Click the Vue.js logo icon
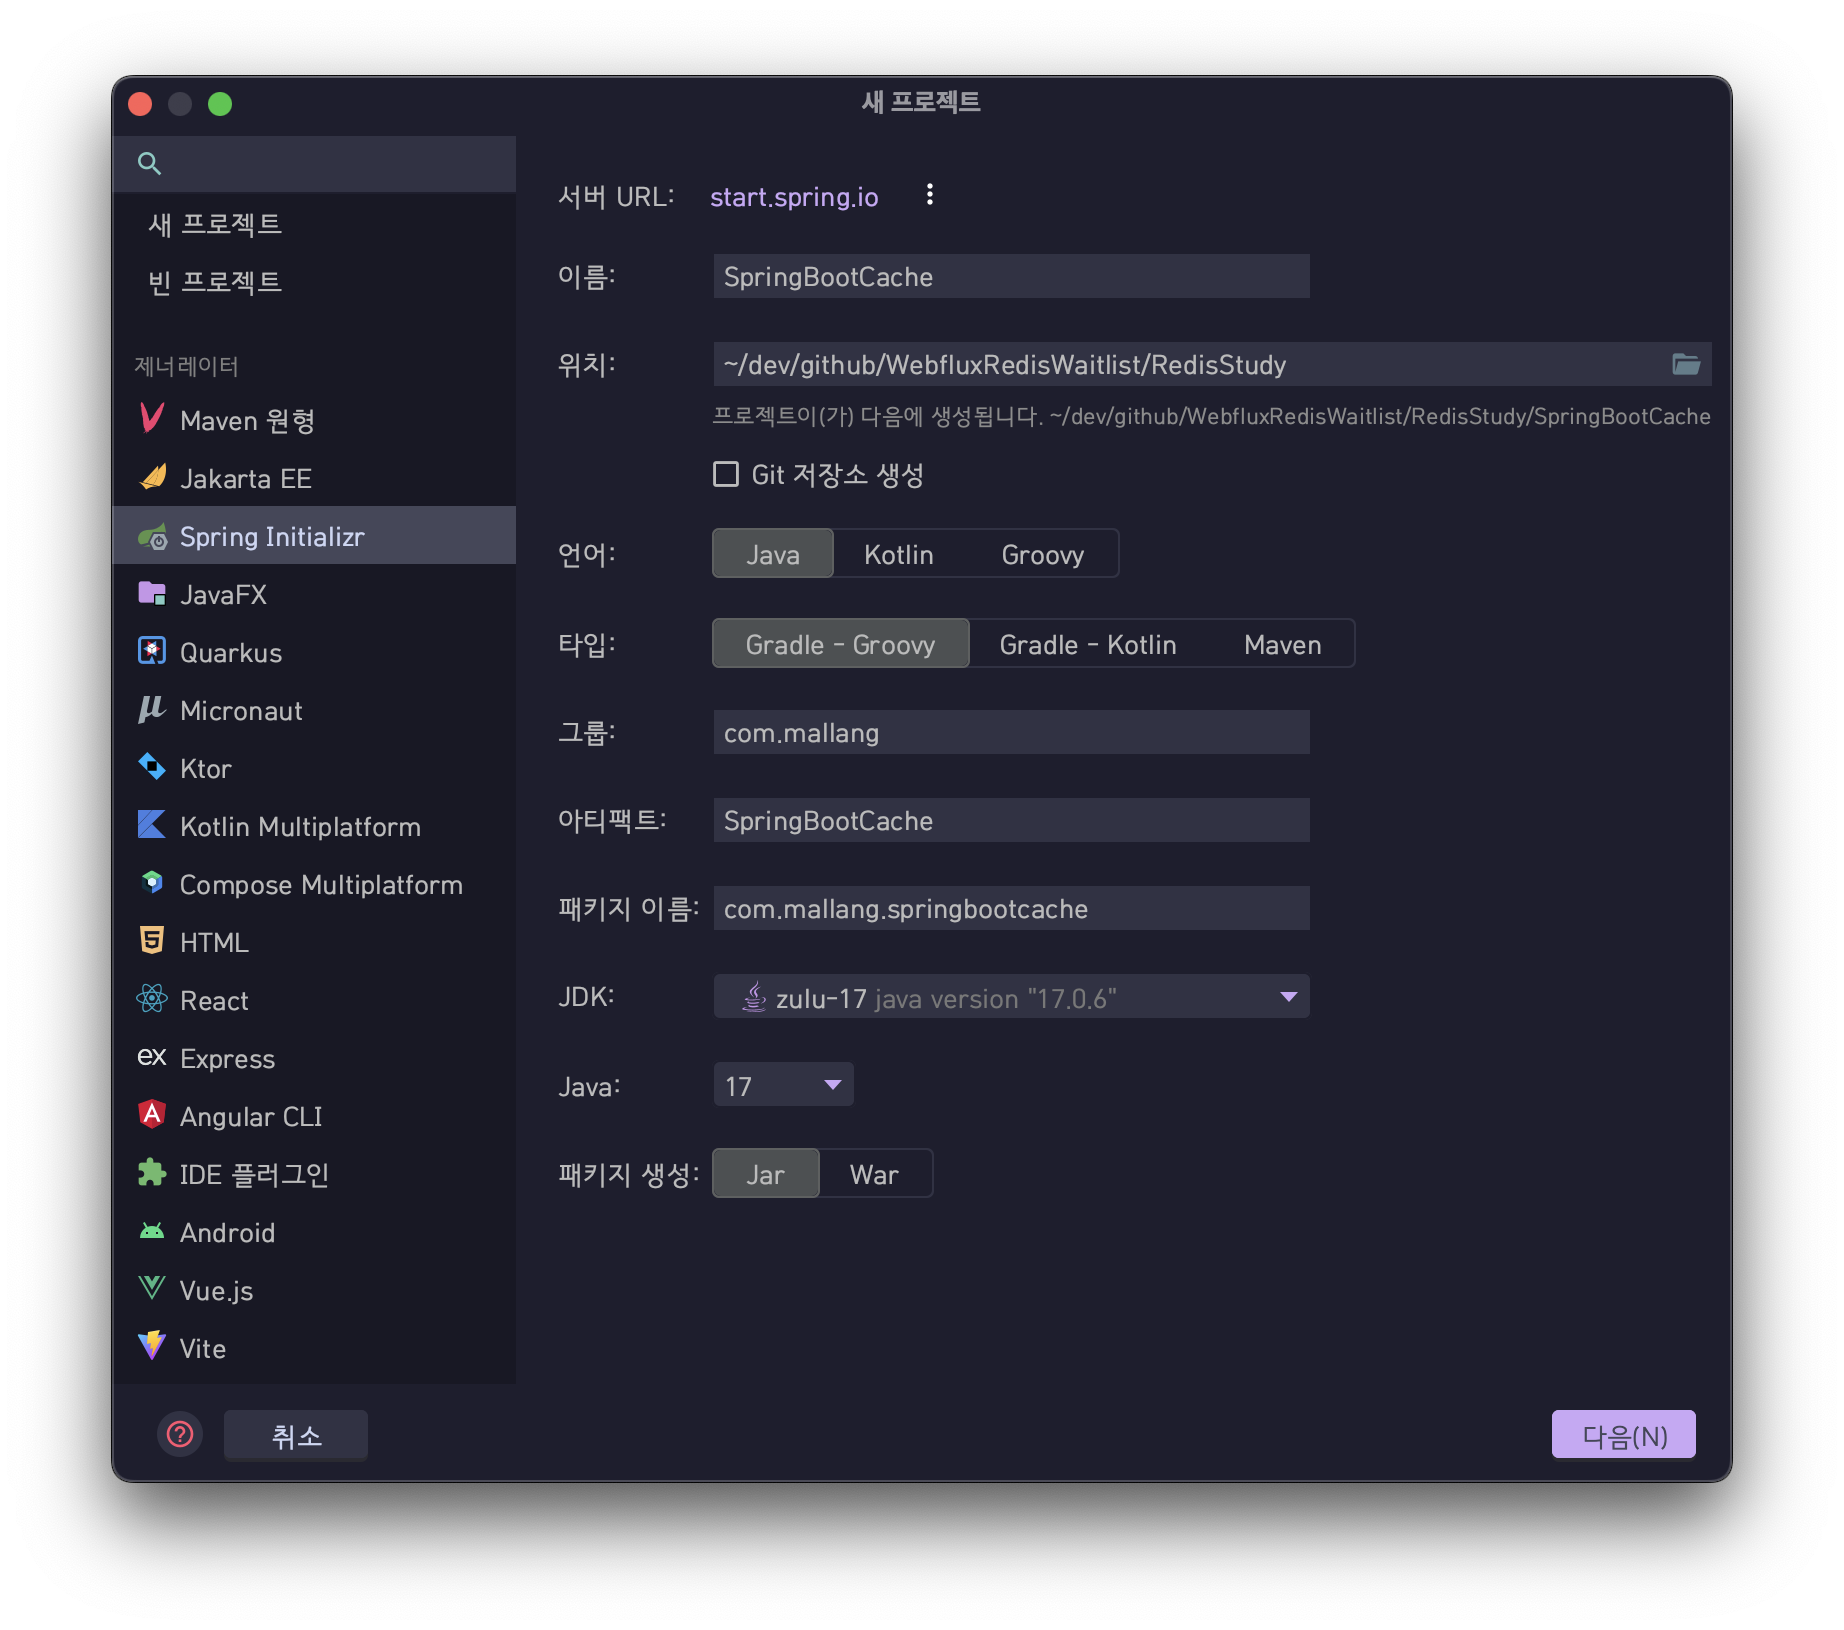Image resolution: width=1844 pixels, height=1630 pixels. (x=152, y=1288)
